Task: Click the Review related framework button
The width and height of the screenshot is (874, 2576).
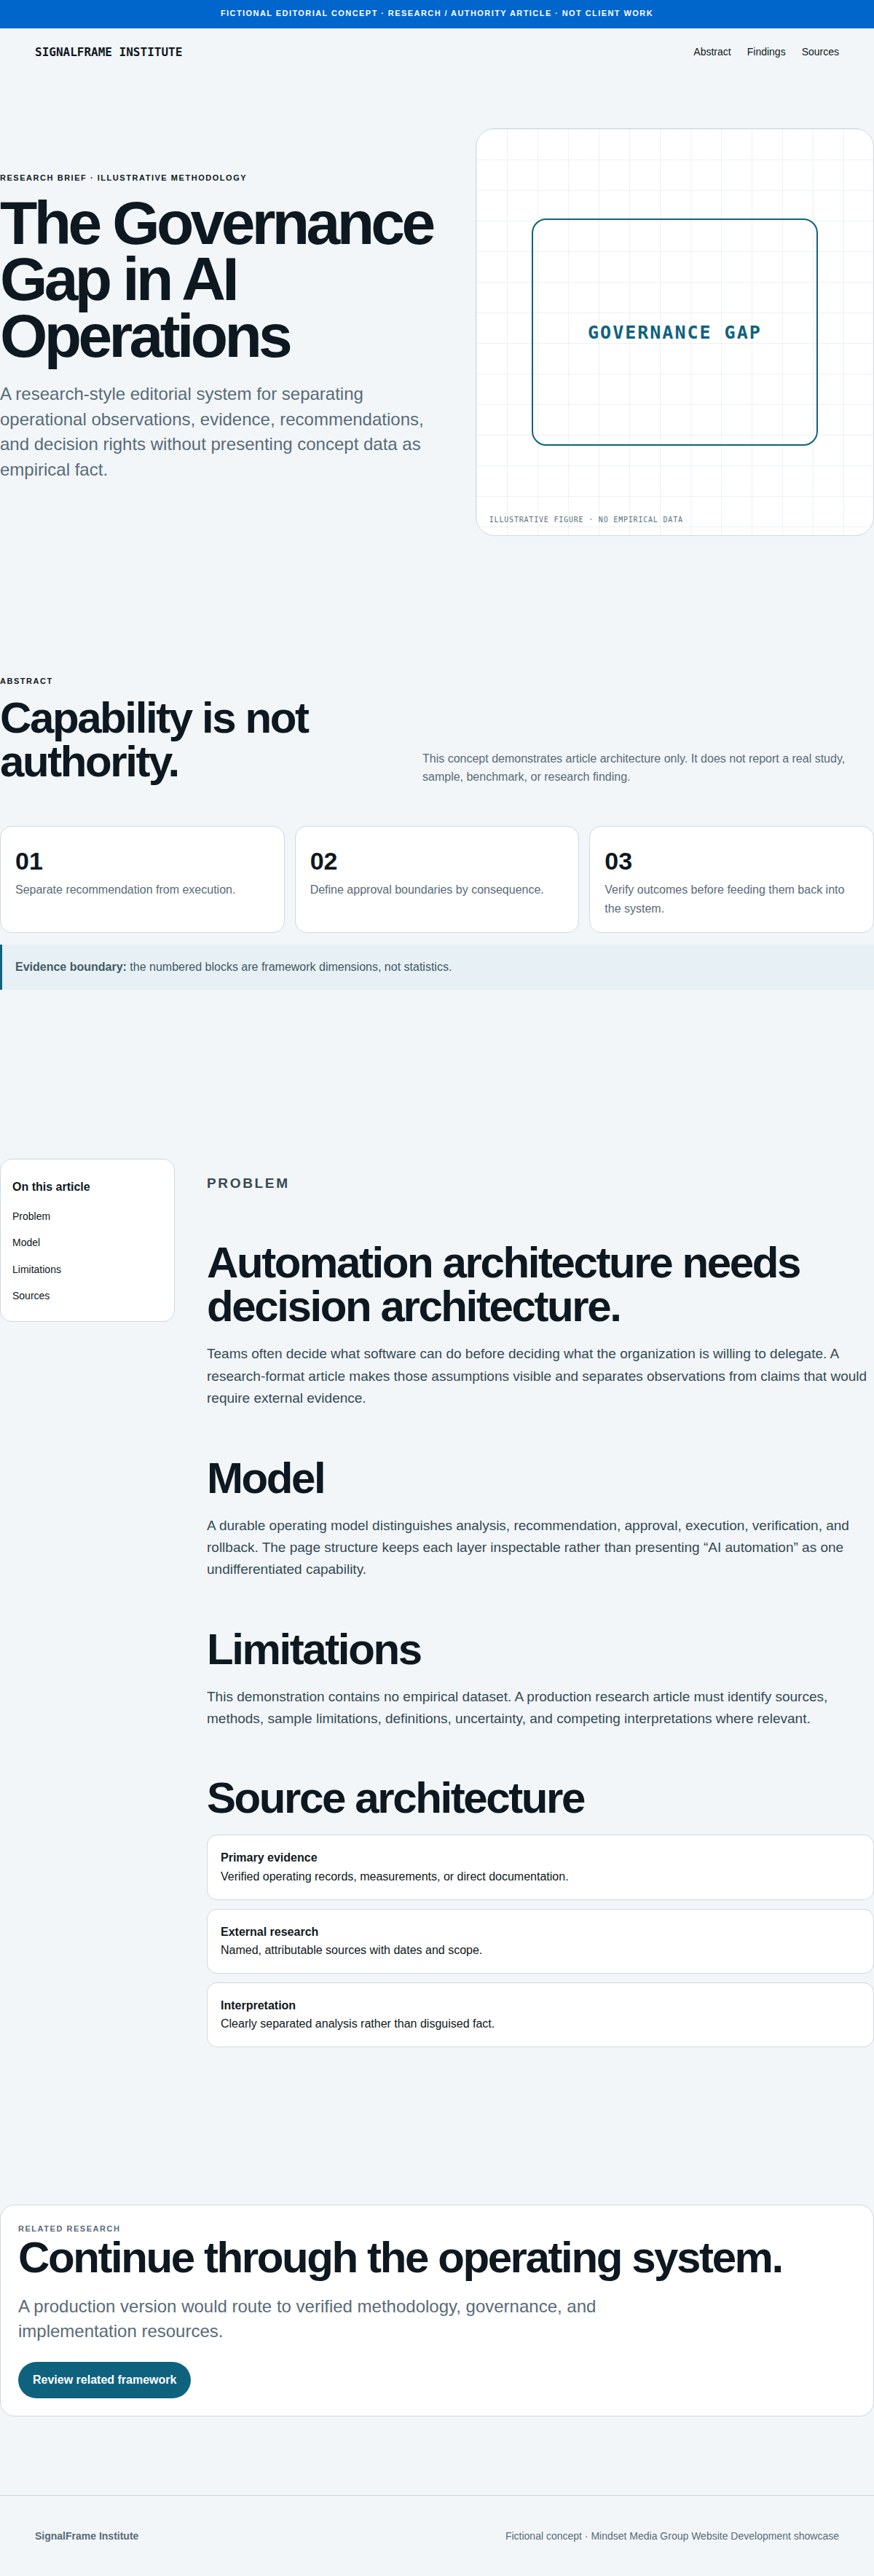Action: 104,2379
